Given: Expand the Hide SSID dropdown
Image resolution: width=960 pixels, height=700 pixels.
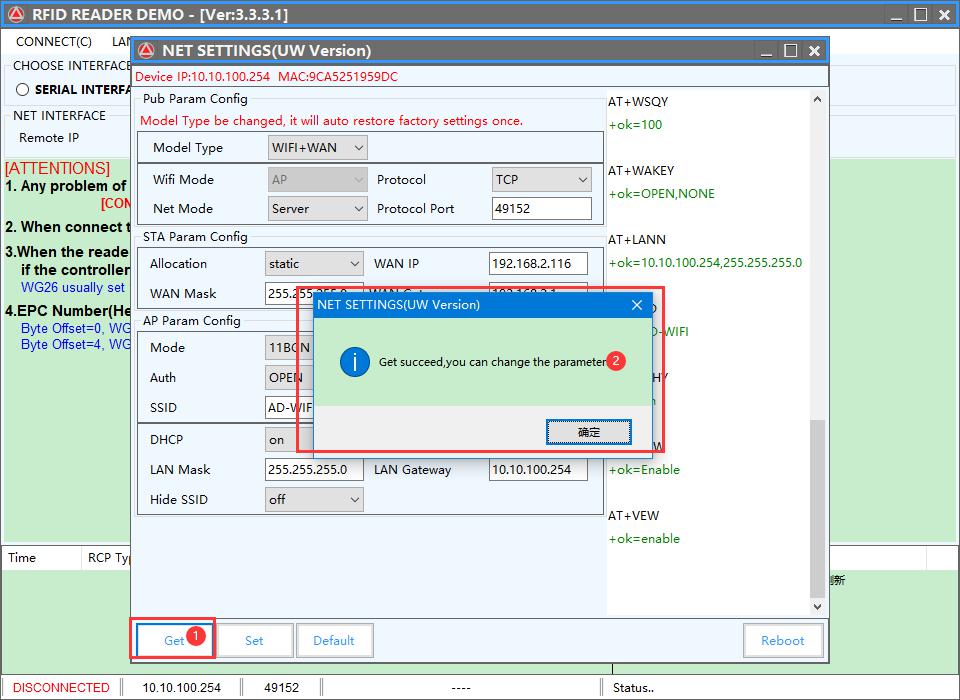Looking at the screenshot, I should [314, 500].
